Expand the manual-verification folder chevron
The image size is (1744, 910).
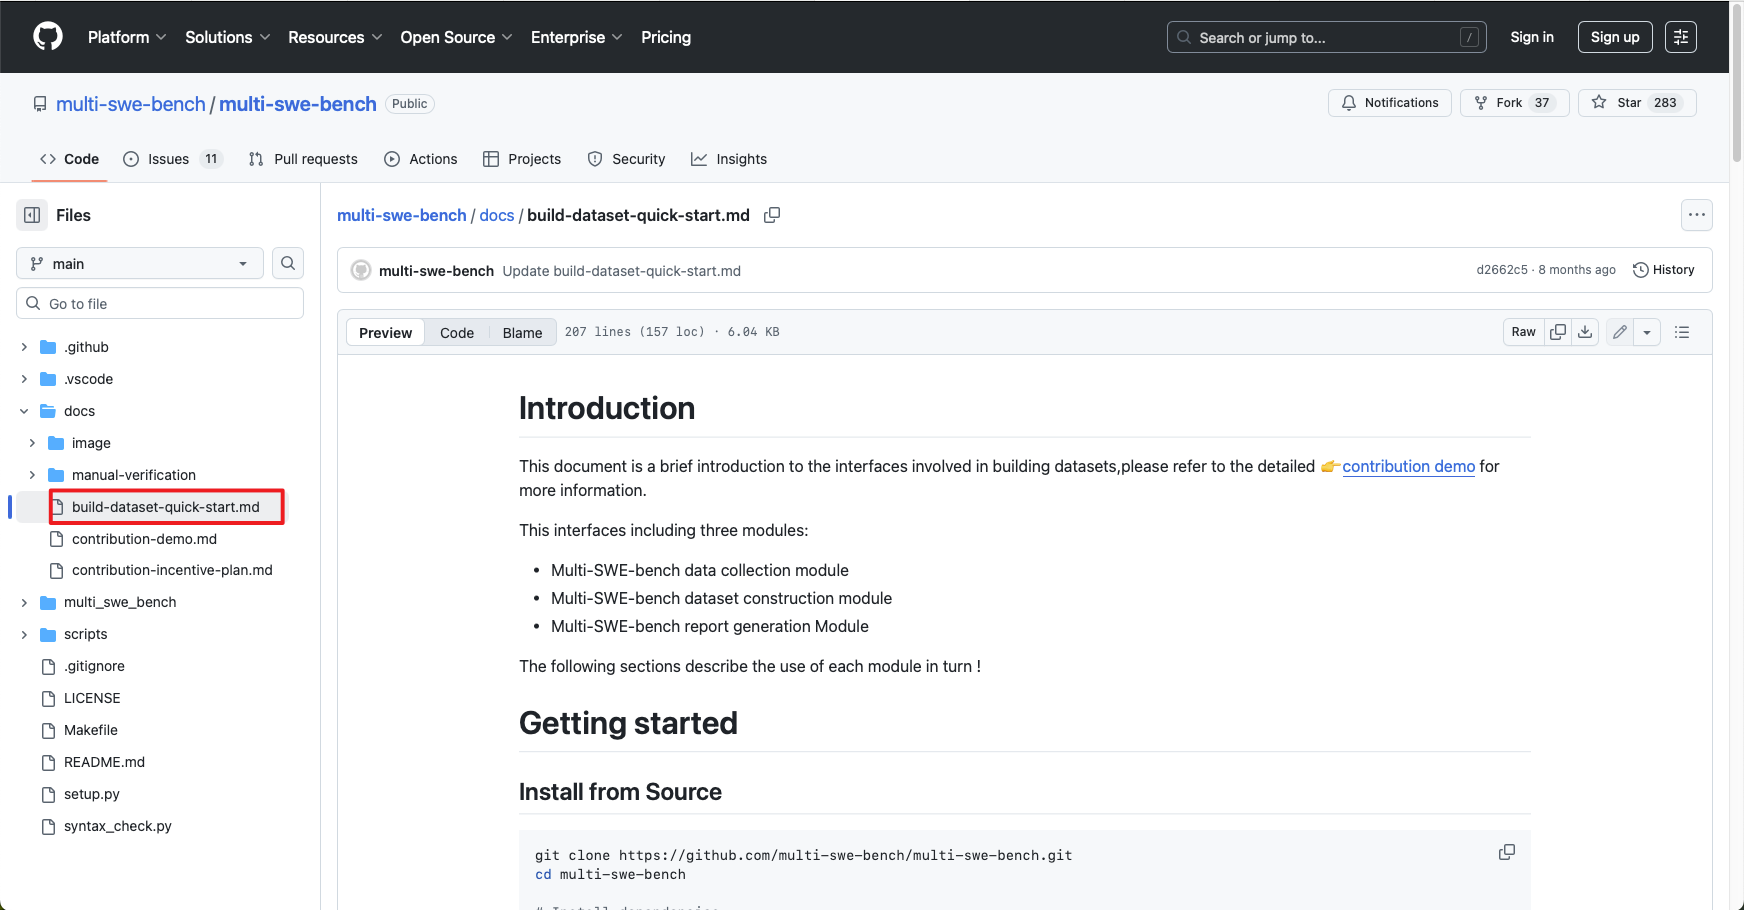32,475
